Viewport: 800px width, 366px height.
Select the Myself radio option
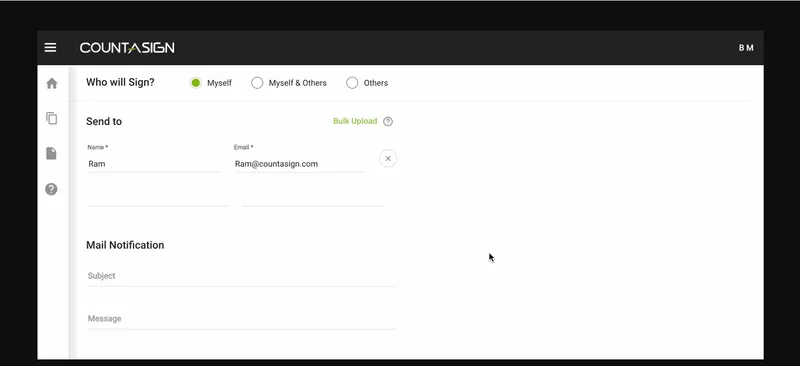[196, 83]
